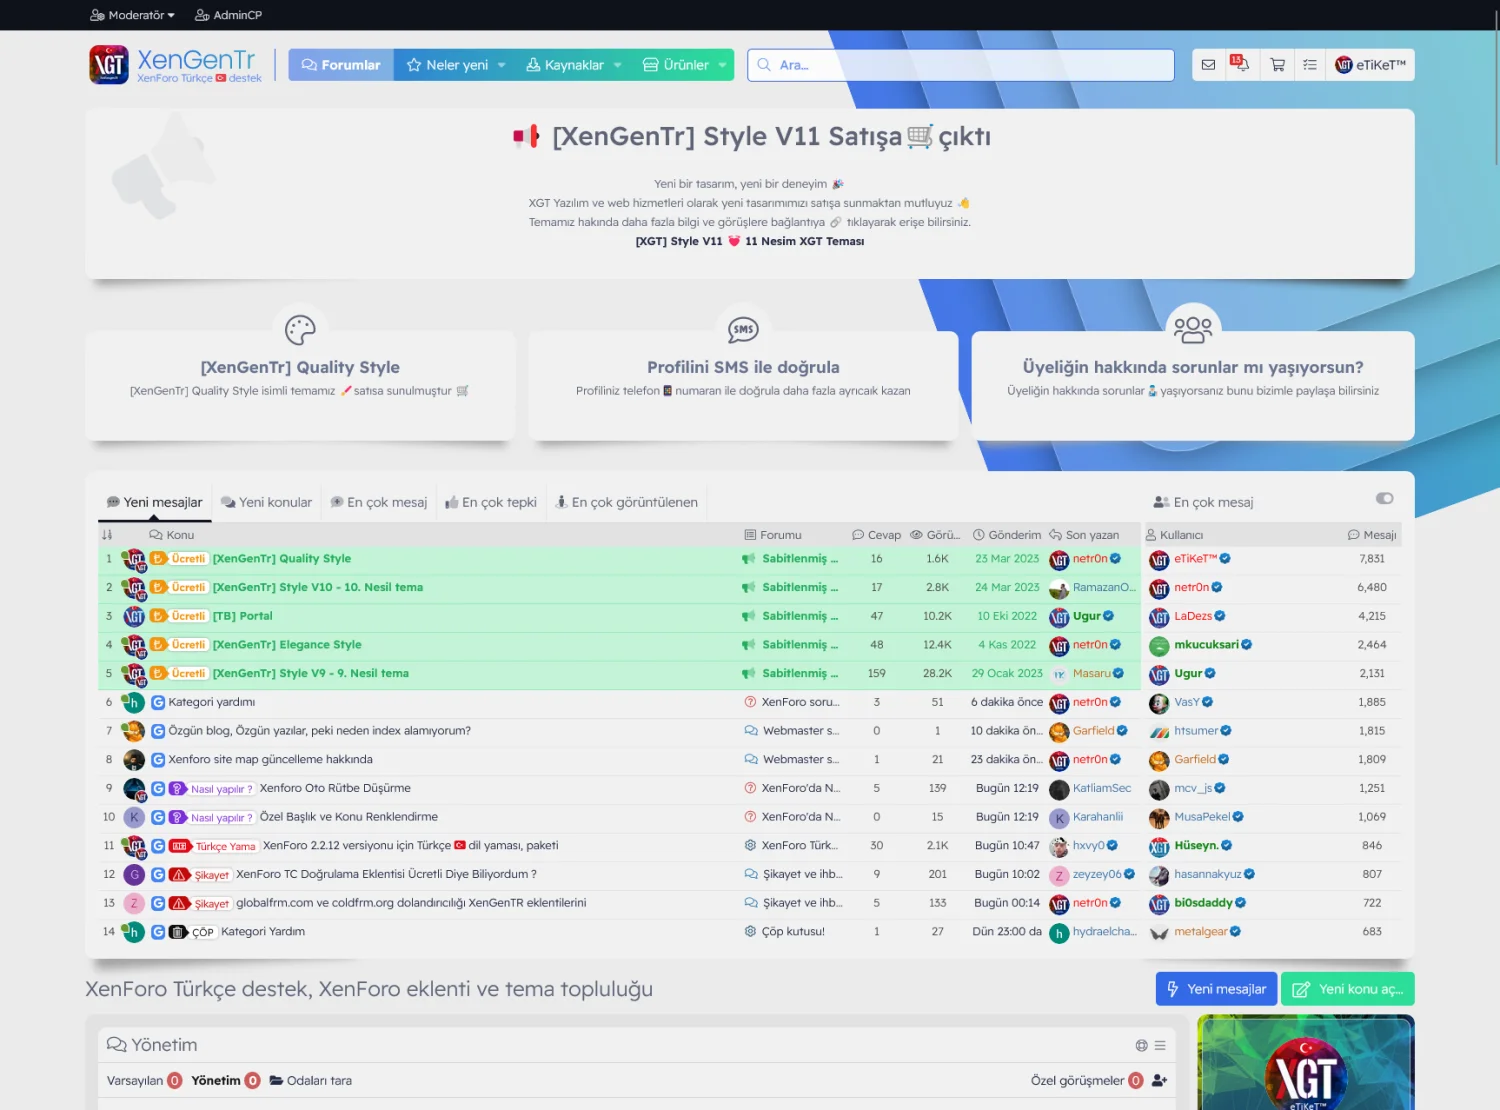This screenshot has width=1500, height=1110.
Task: Switch to the En çok görüntülenen tab
Action: (x=627, y=502)
